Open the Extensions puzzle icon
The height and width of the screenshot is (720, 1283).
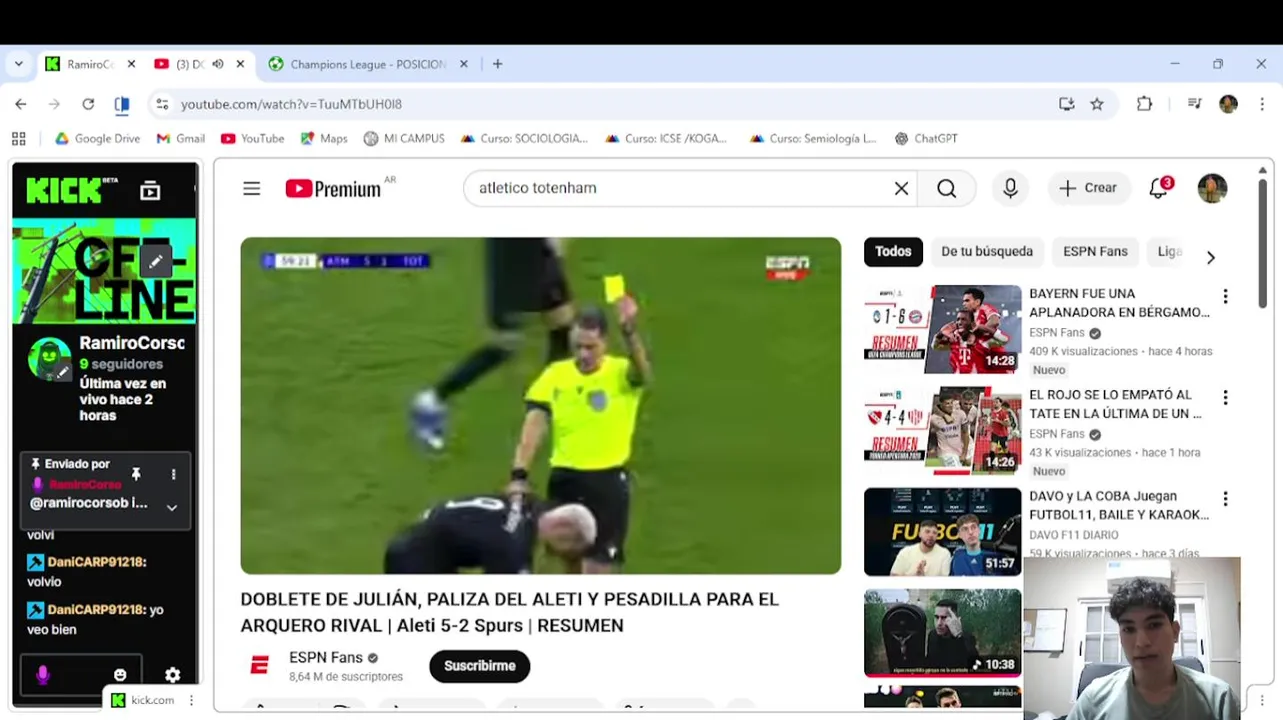[x=1145, y=104]
